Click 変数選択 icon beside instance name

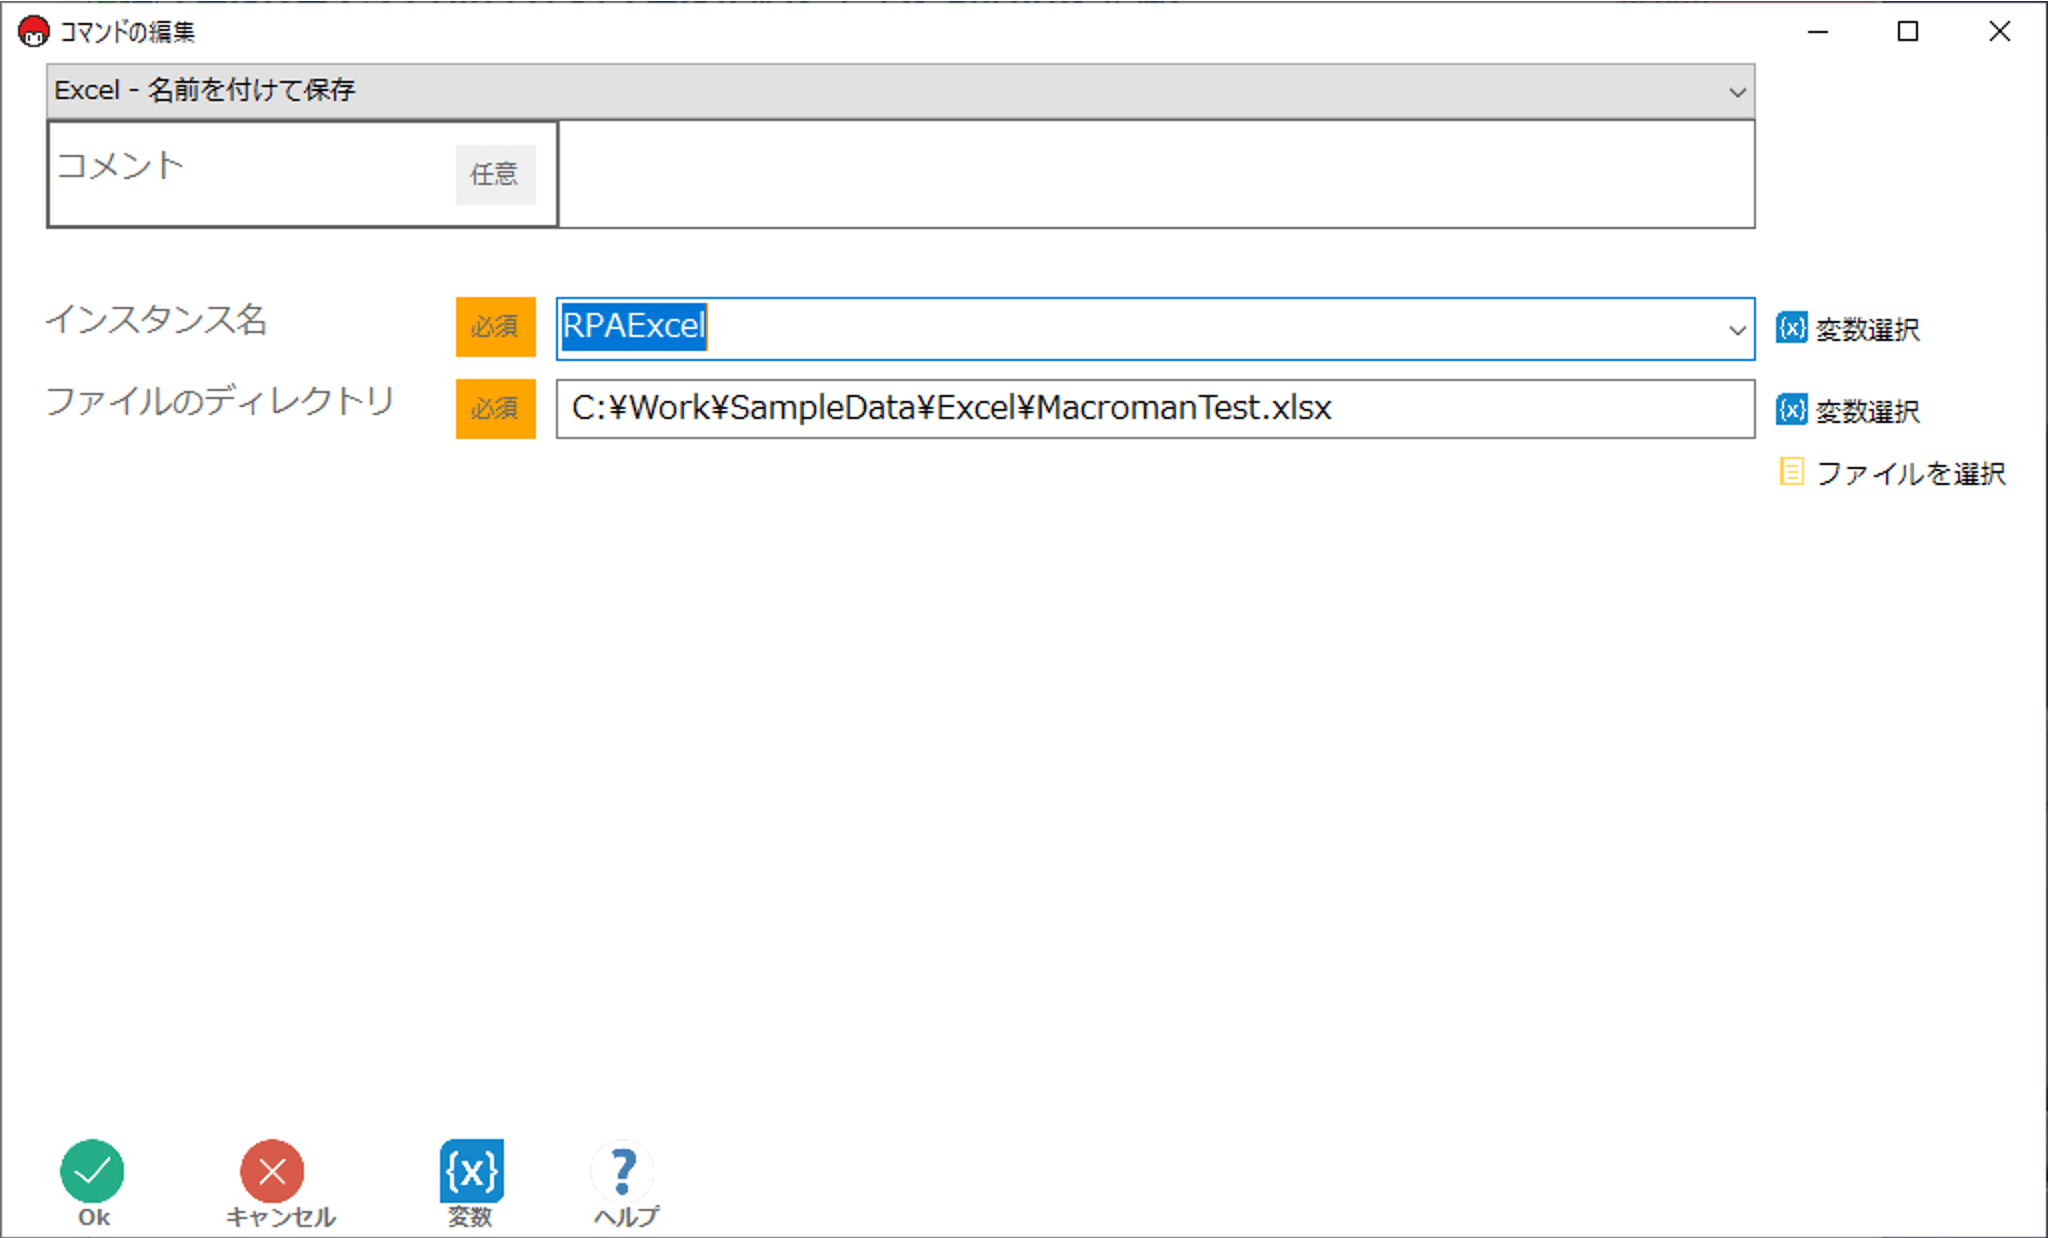[x=1791, y=328]
